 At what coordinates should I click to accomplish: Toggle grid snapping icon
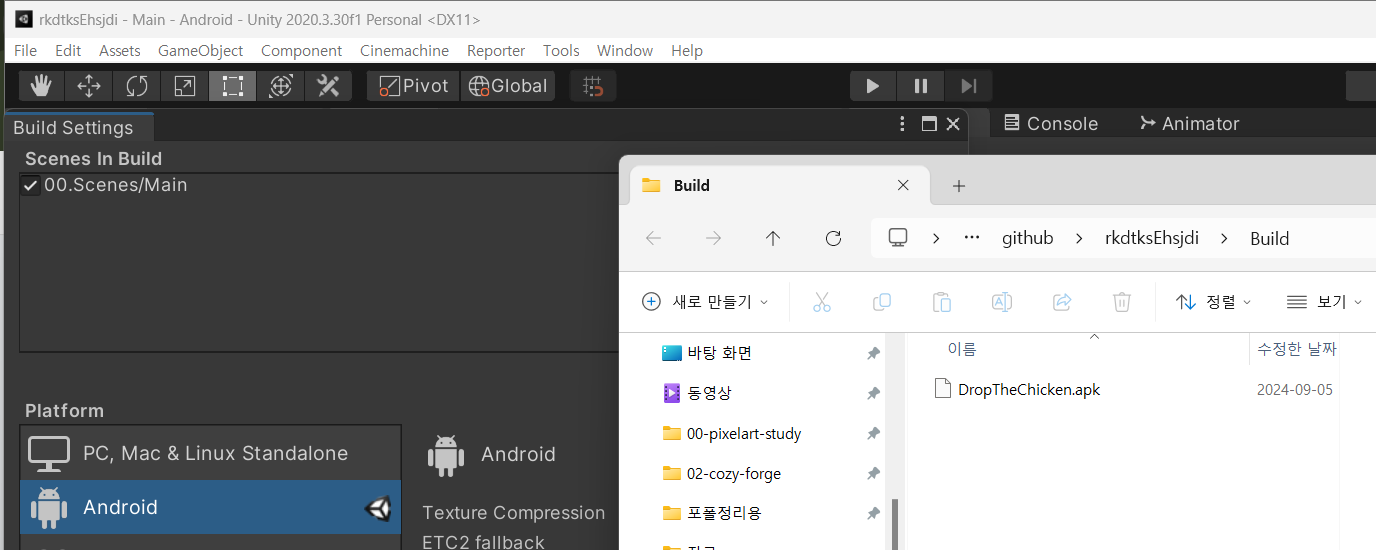(593, 86)
